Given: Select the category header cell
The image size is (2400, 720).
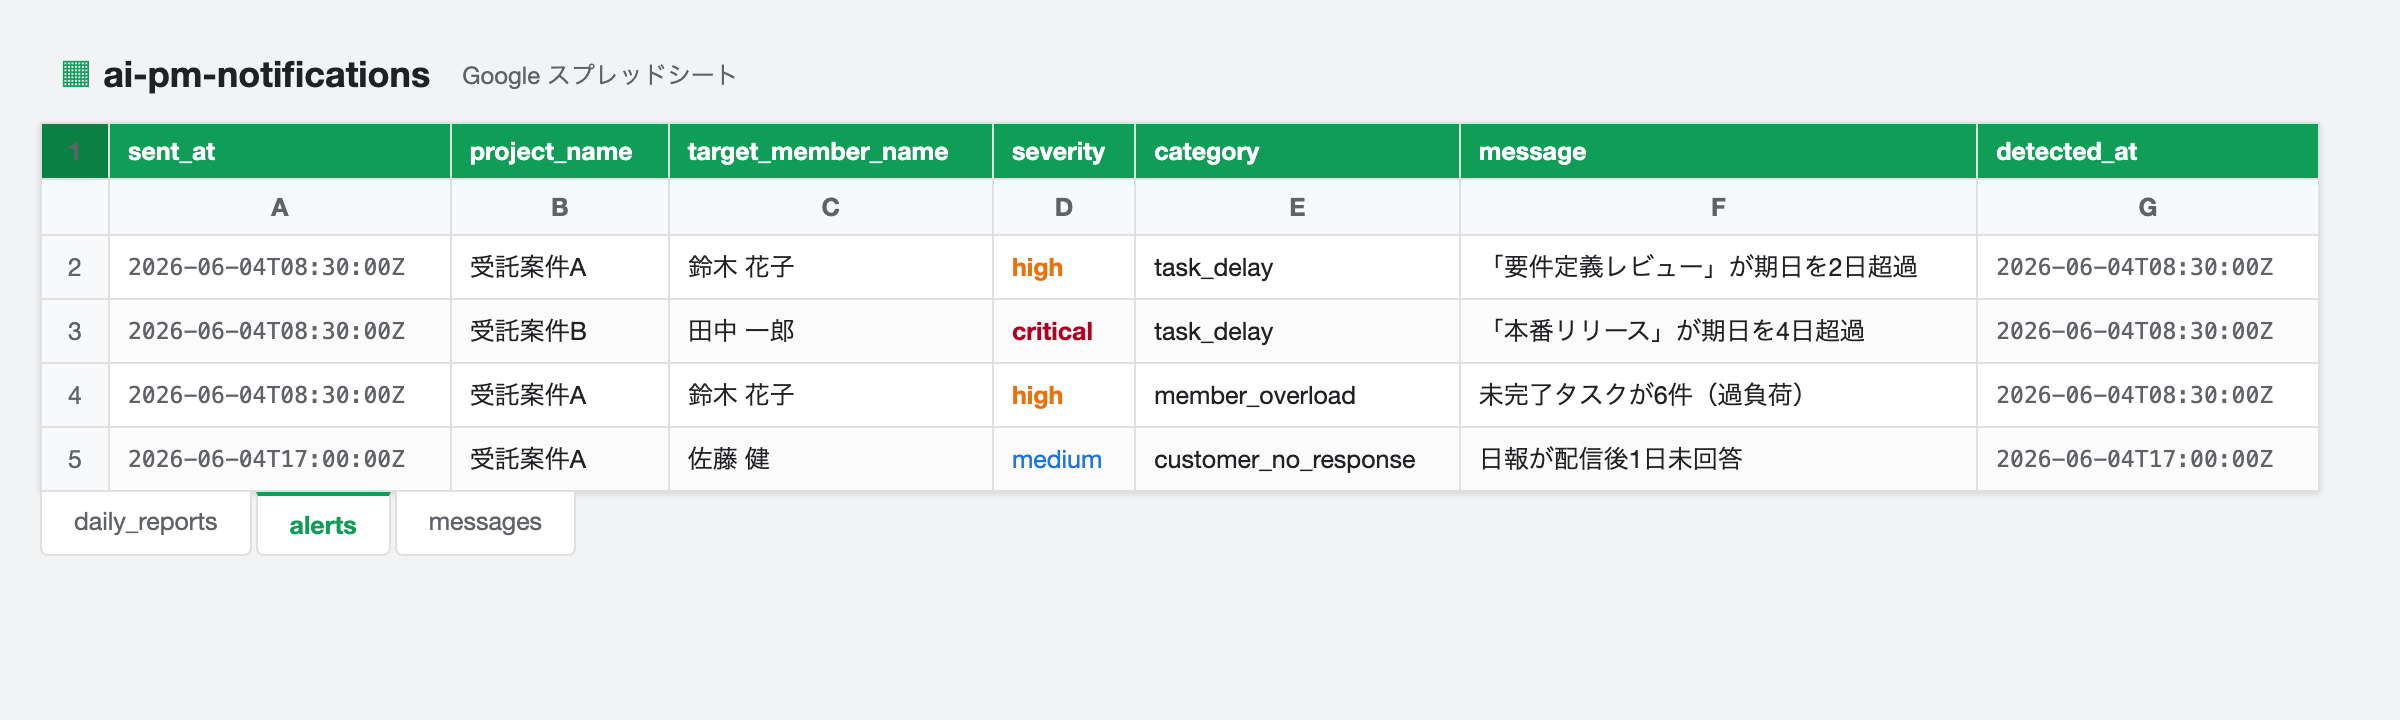Looking at the screenshot, I should [x=1297, y=151].
